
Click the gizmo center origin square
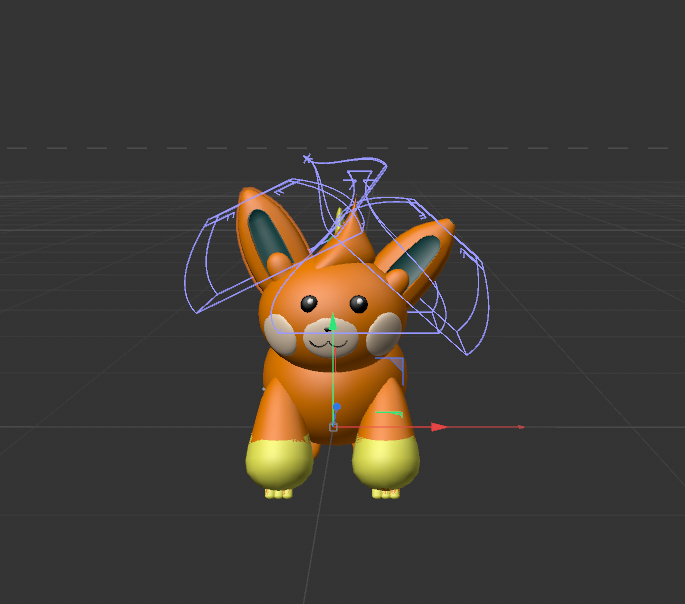(333, 427)
